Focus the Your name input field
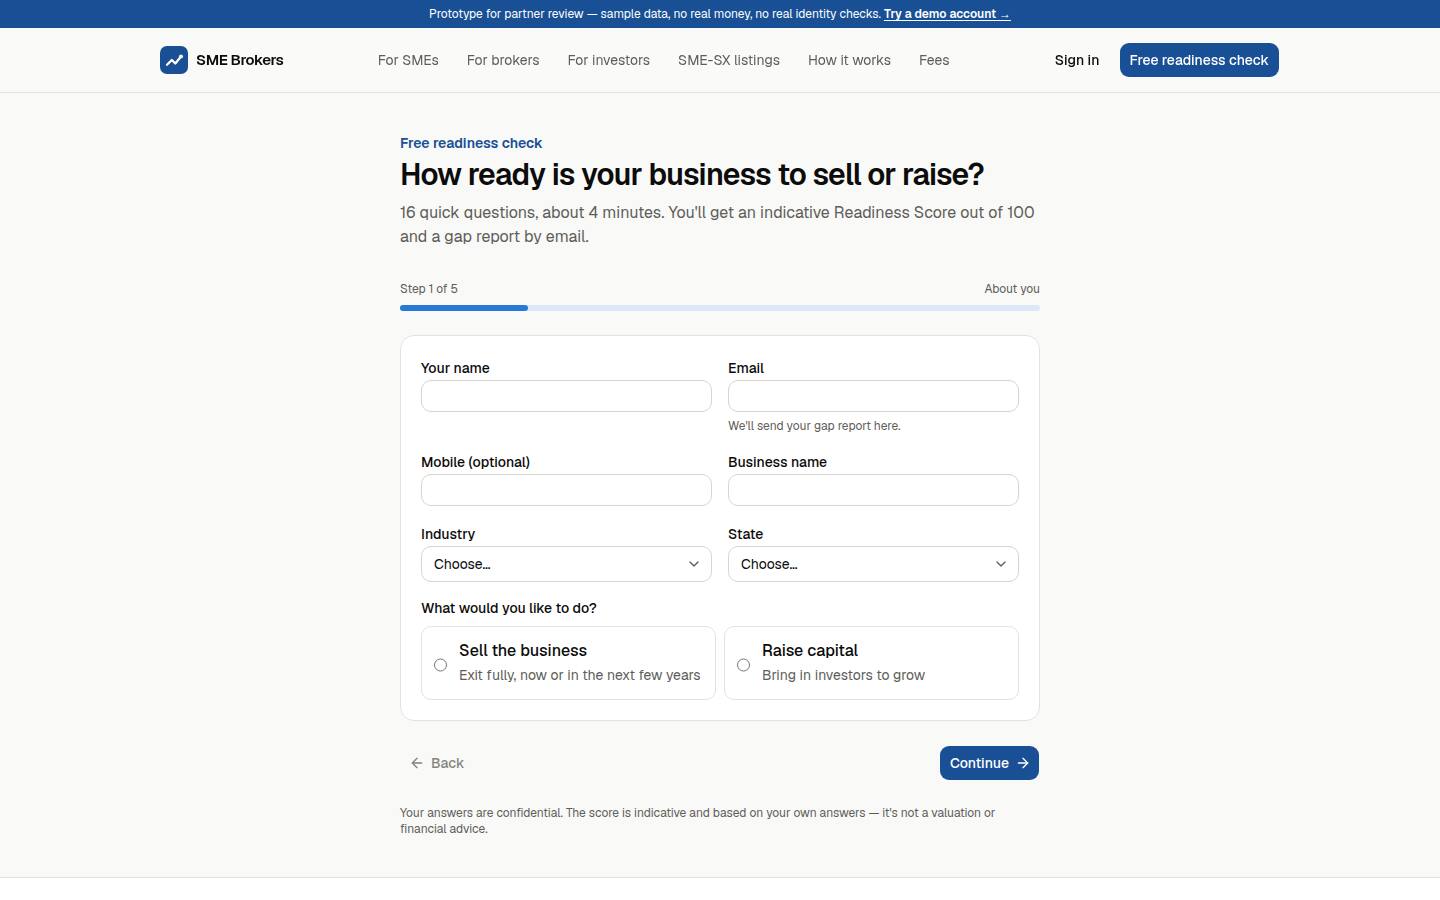This screenshot has height=900, width=1440. coord(566,396)
